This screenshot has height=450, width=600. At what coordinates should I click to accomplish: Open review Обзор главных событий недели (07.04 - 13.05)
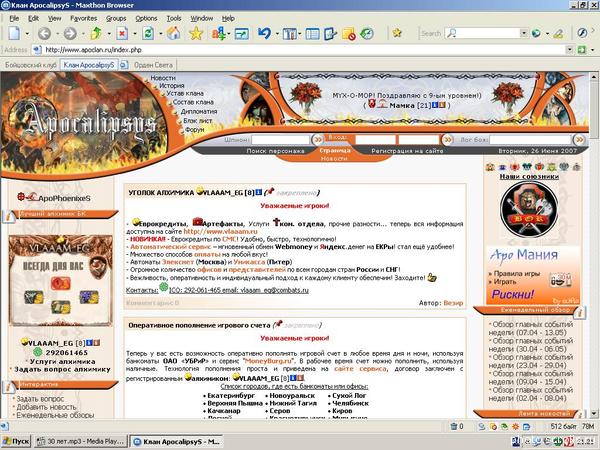[x=531, y=328]
